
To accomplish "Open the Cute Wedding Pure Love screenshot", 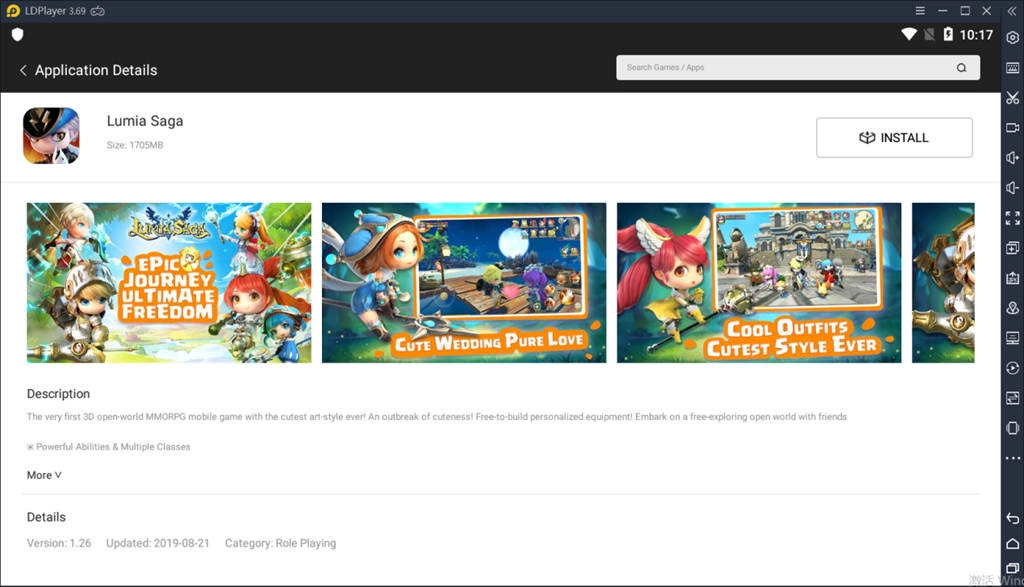I will pos(463,282).
